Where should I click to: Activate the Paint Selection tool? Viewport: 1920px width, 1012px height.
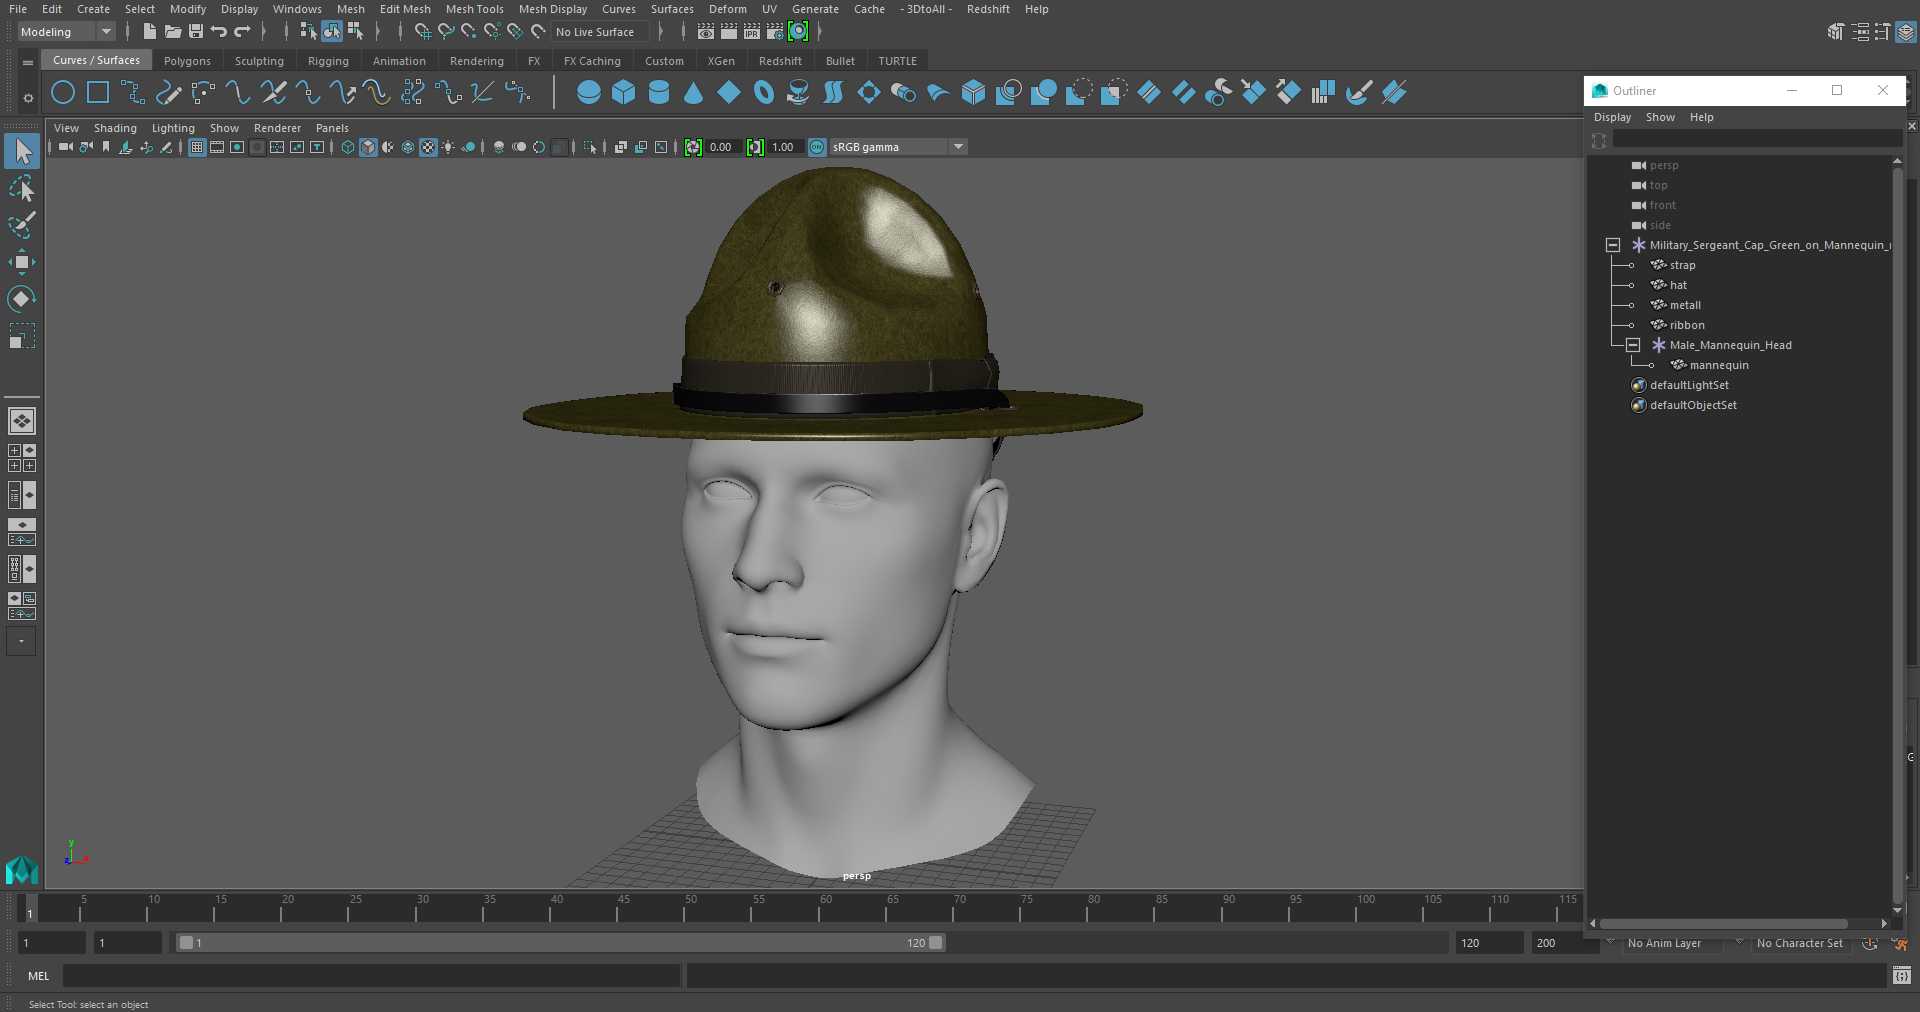pyautogui.click(x=21, y=225)
